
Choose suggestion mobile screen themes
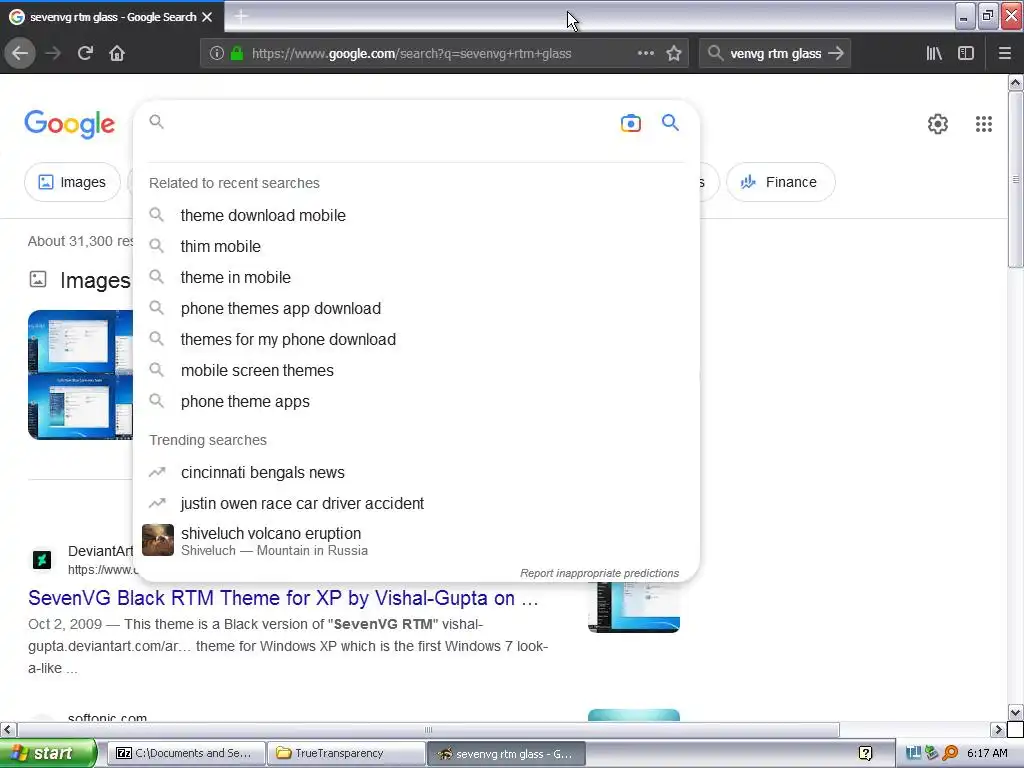pyautogui.click(x=257, y=370)
